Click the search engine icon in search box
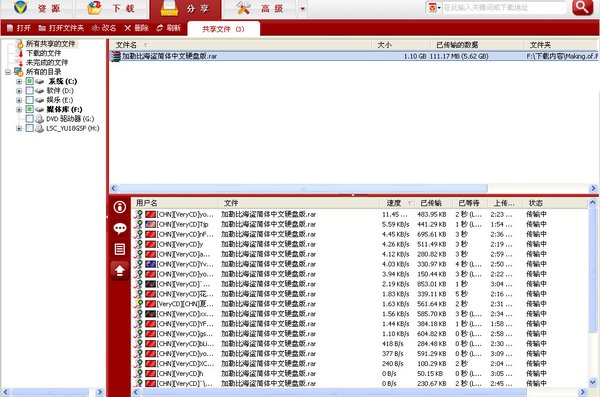The image size is (600, 397). (x=432, y=8)
